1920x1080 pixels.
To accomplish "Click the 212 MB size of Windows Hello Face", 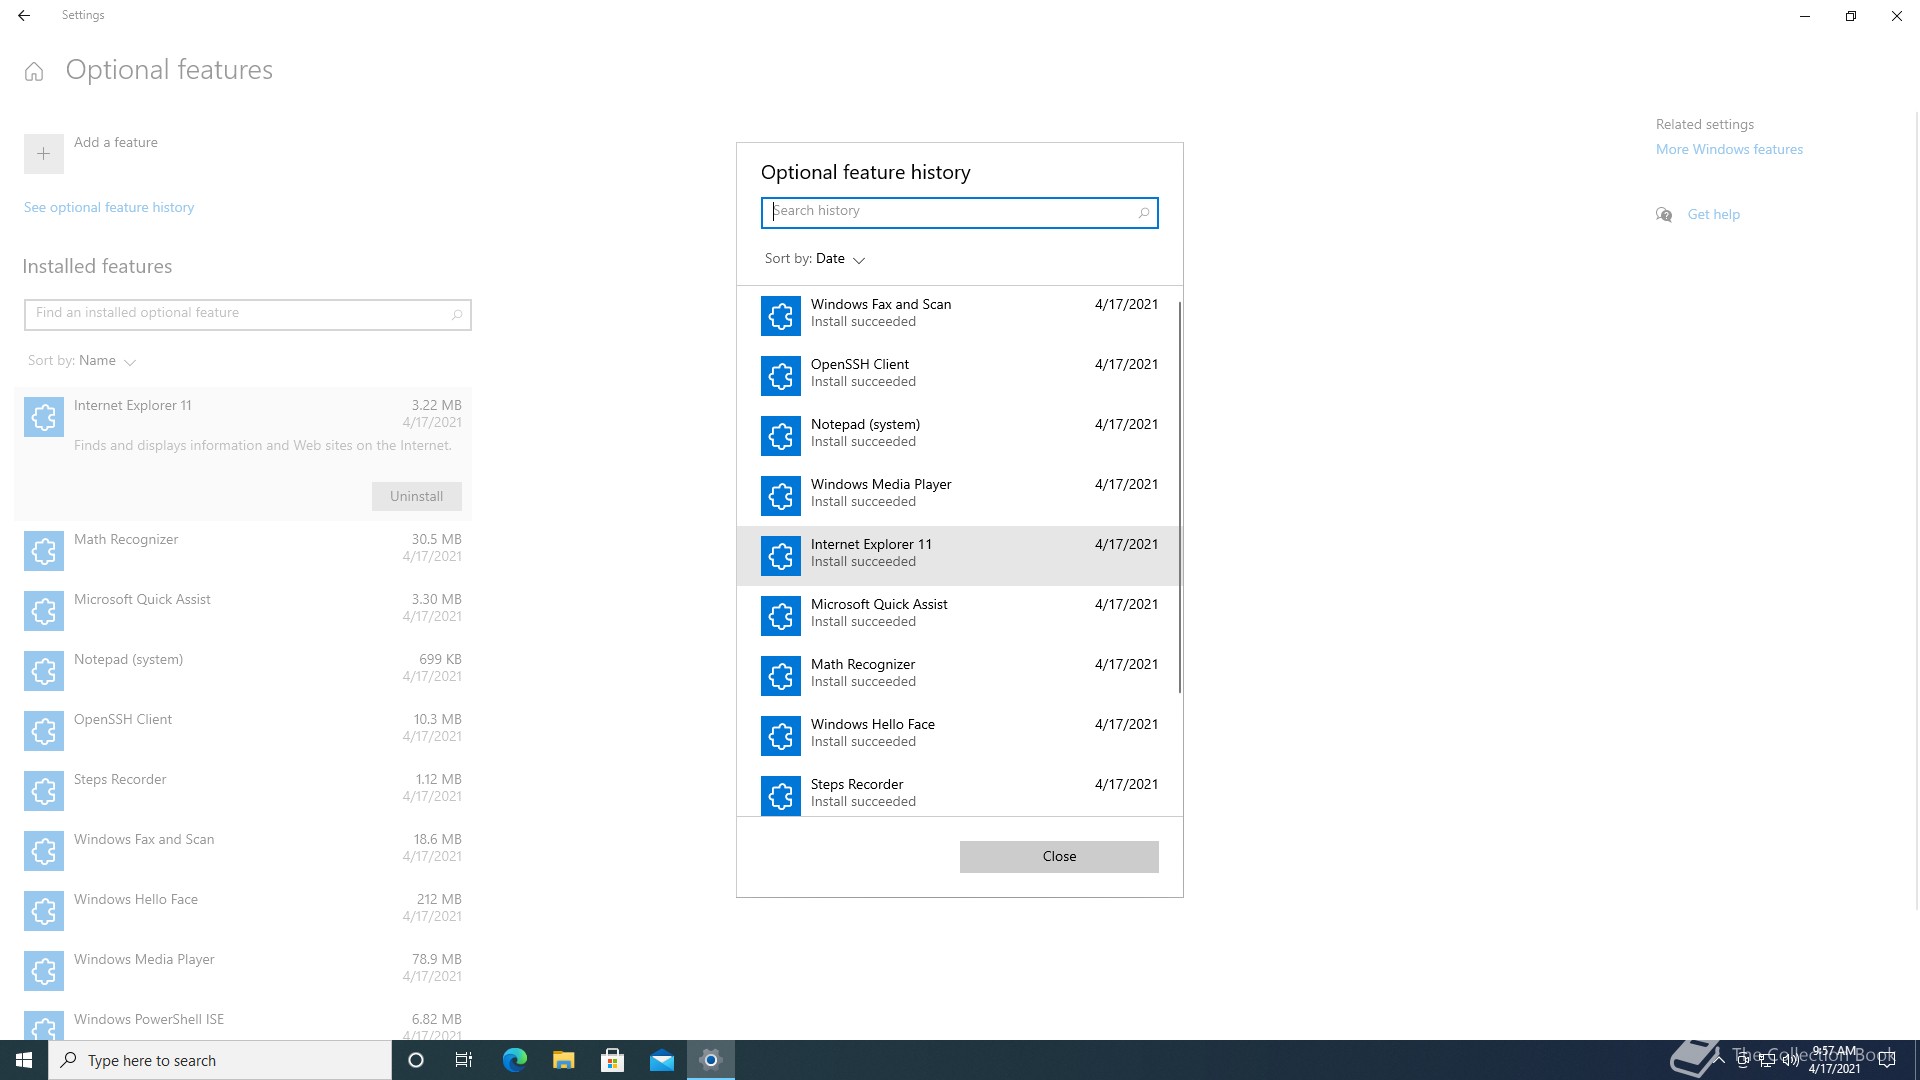I will coord(439,900).
